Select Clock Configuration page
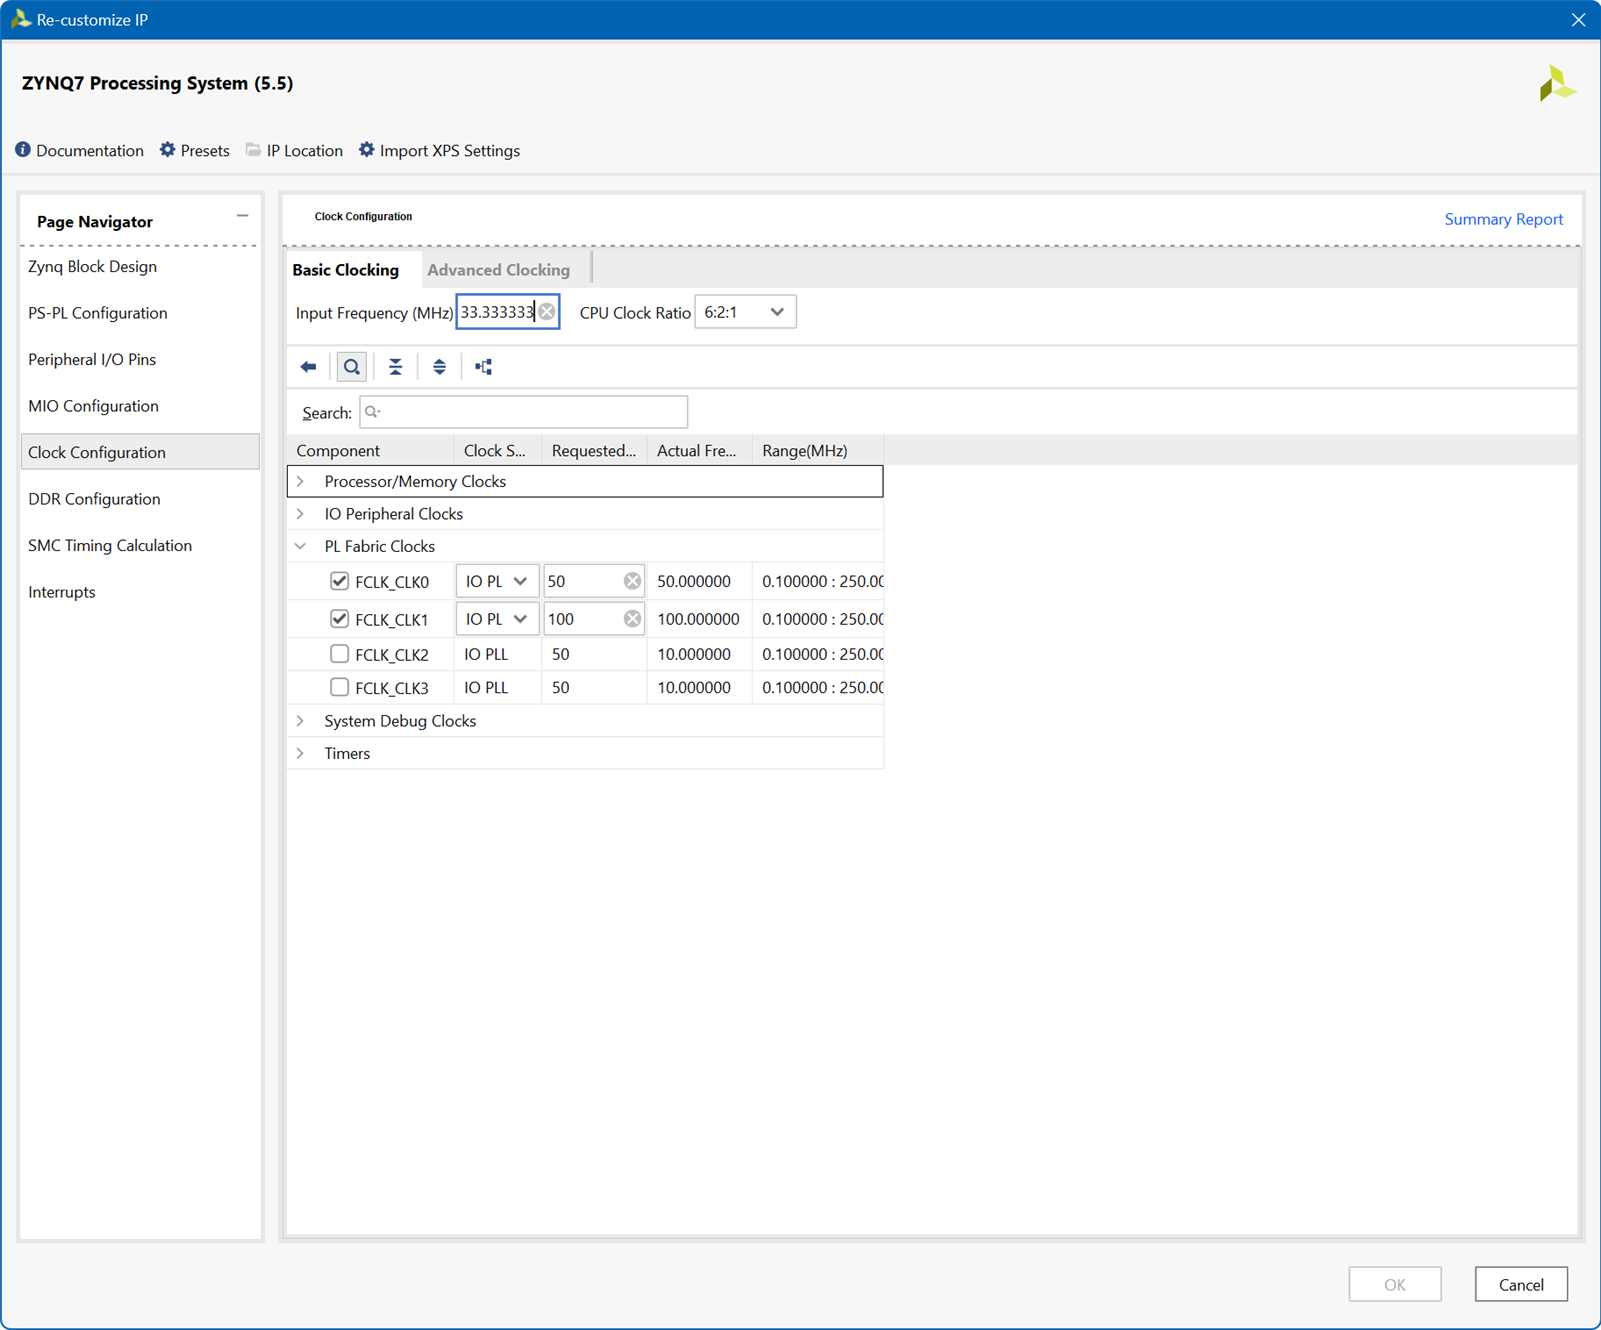1601x1330 pixels. click(140, 452)
